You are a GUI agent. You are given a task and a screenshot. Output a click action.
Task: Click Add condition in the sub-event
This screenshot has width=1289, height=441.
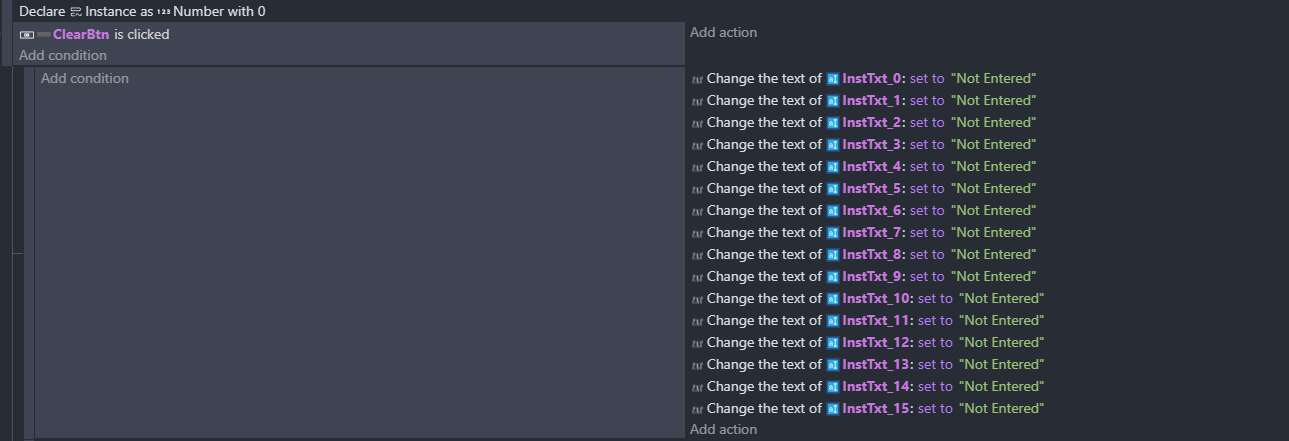[85, 78]
